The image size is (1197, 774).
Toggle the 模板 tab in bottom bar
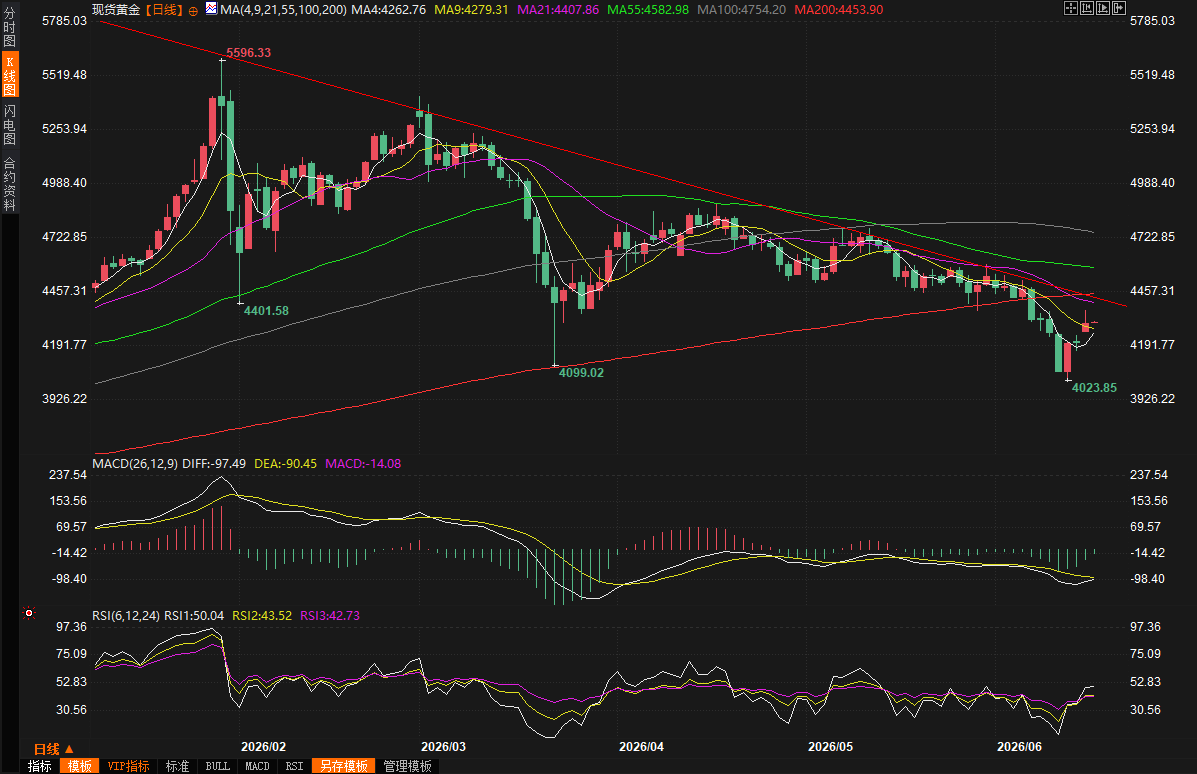tap(79, 766)
